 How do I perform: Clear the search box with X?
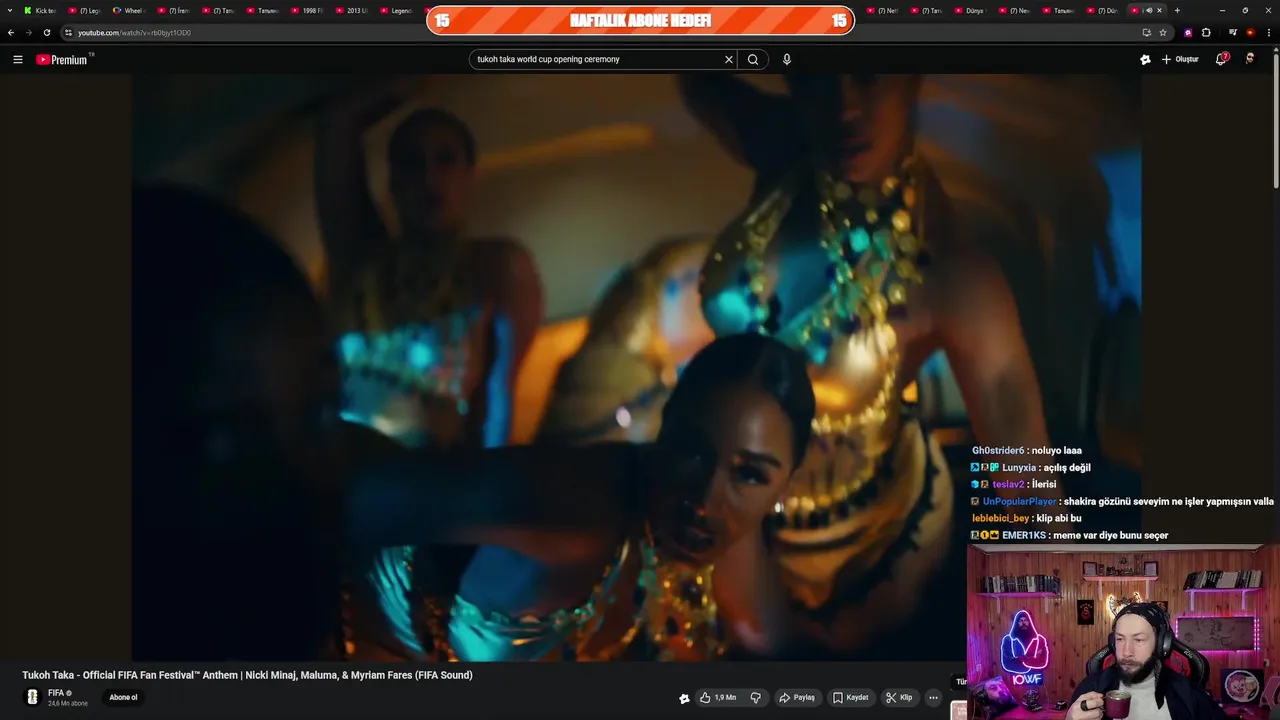[729, 59]
